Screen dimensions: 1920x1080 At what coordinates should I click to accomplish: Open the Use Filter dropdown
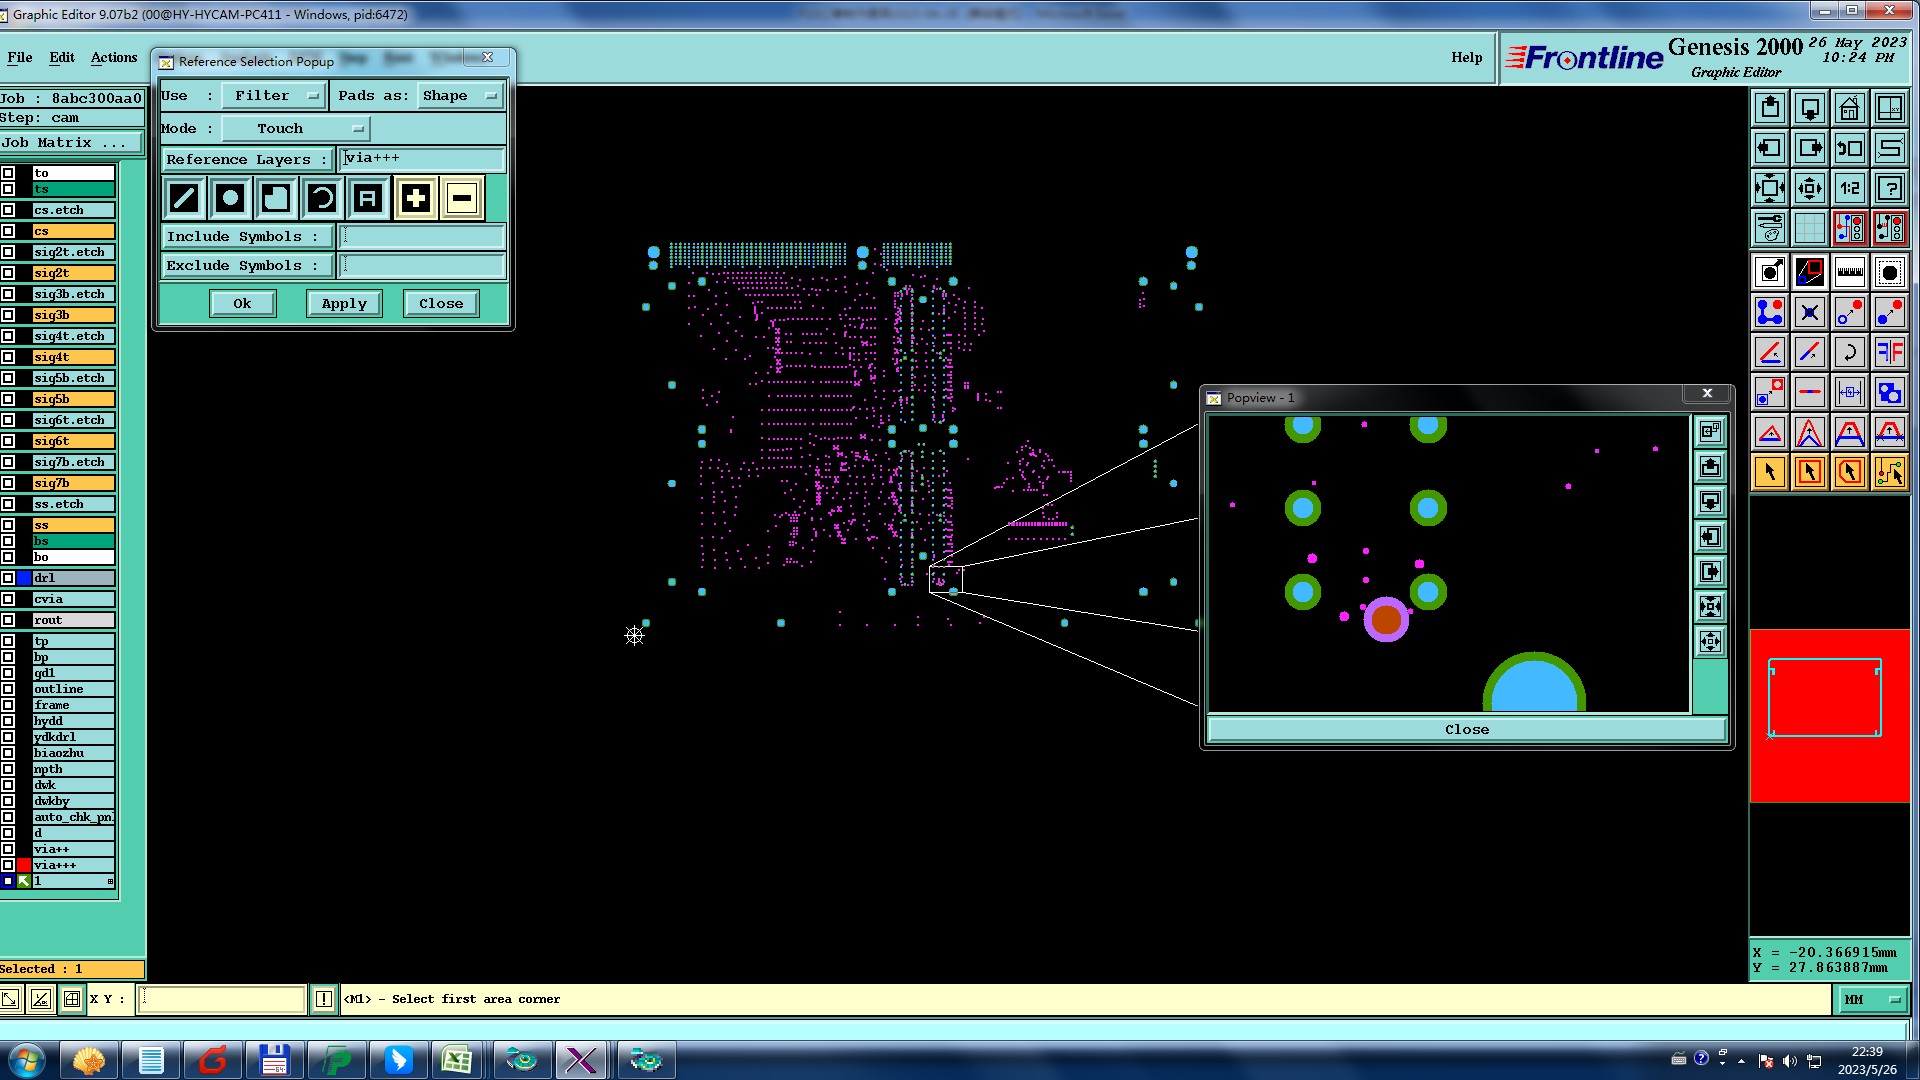click(272, 96)
